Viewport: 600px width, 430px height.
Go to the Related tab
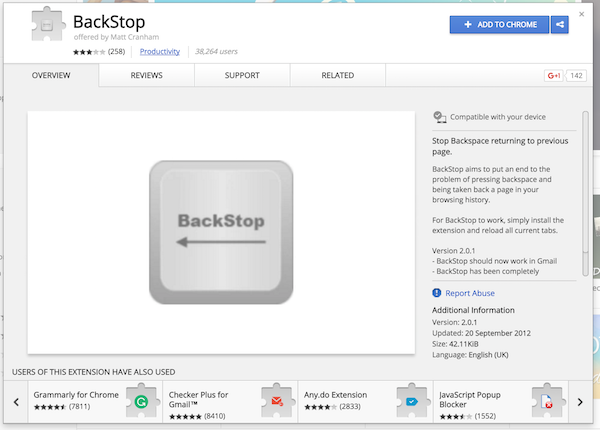pos(337,75)
